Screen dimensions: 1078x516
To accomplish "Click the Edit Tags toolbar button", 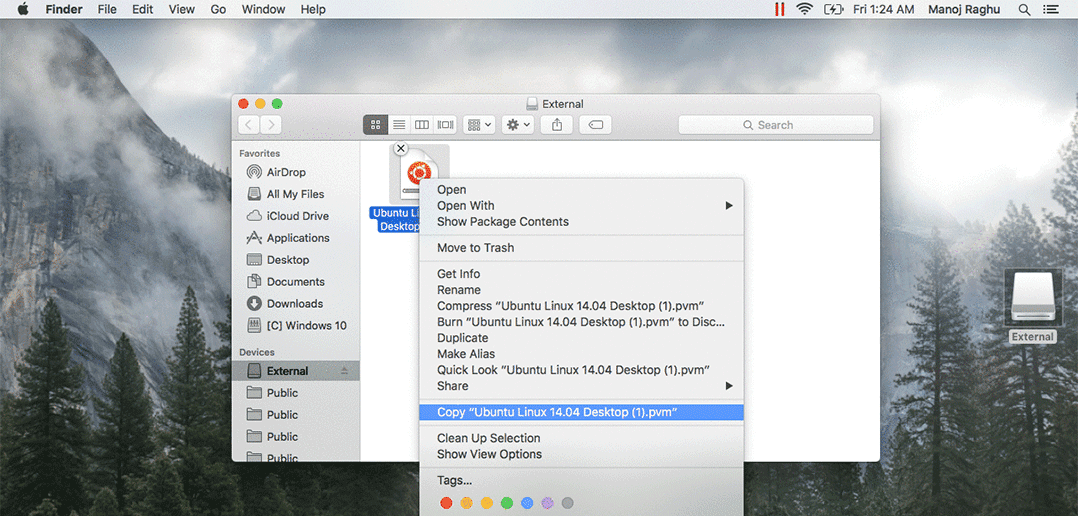I will pyautogui.click(x=595, y=124).
